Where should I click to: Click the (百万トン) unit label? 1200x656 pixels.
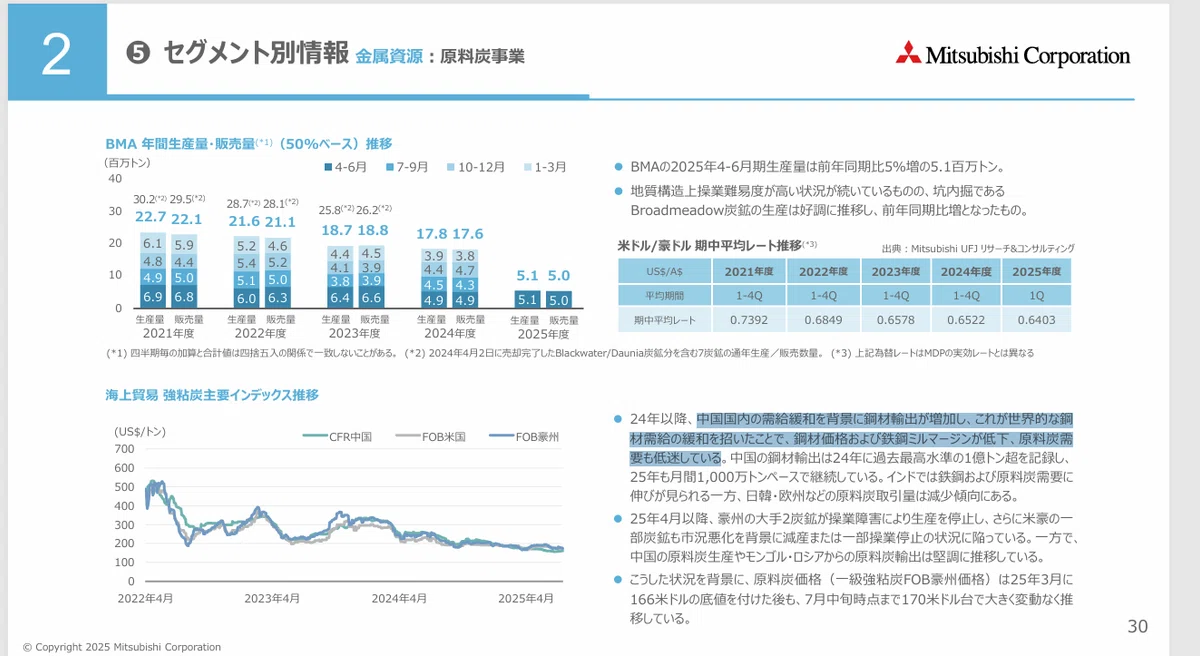tap(128, 162)
